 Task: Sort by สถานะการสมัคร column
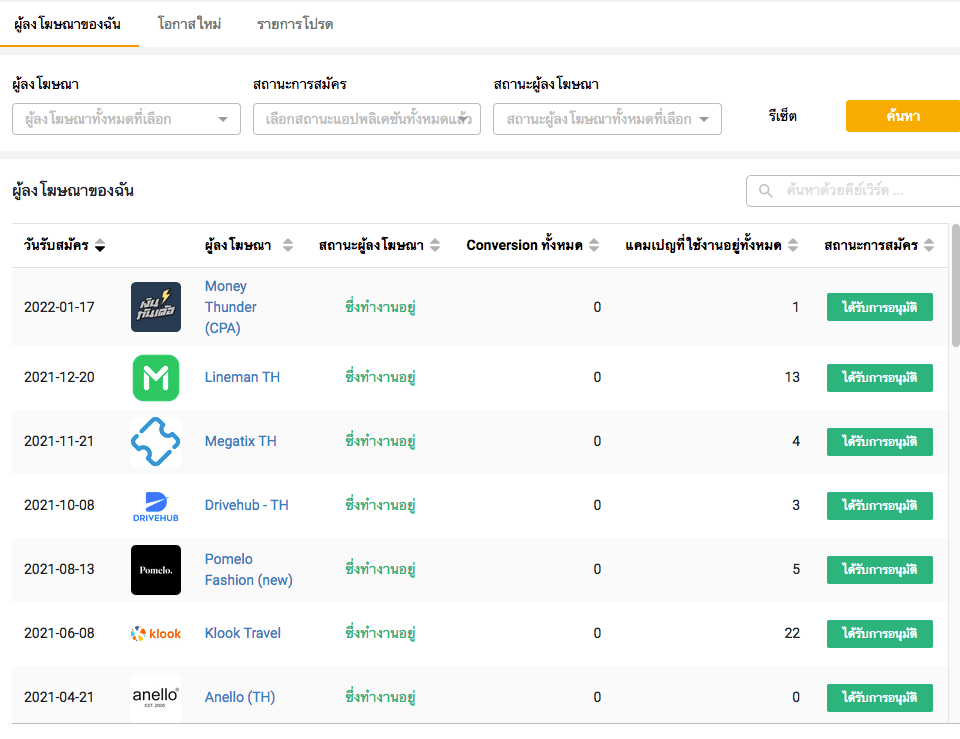coord(929,246)
